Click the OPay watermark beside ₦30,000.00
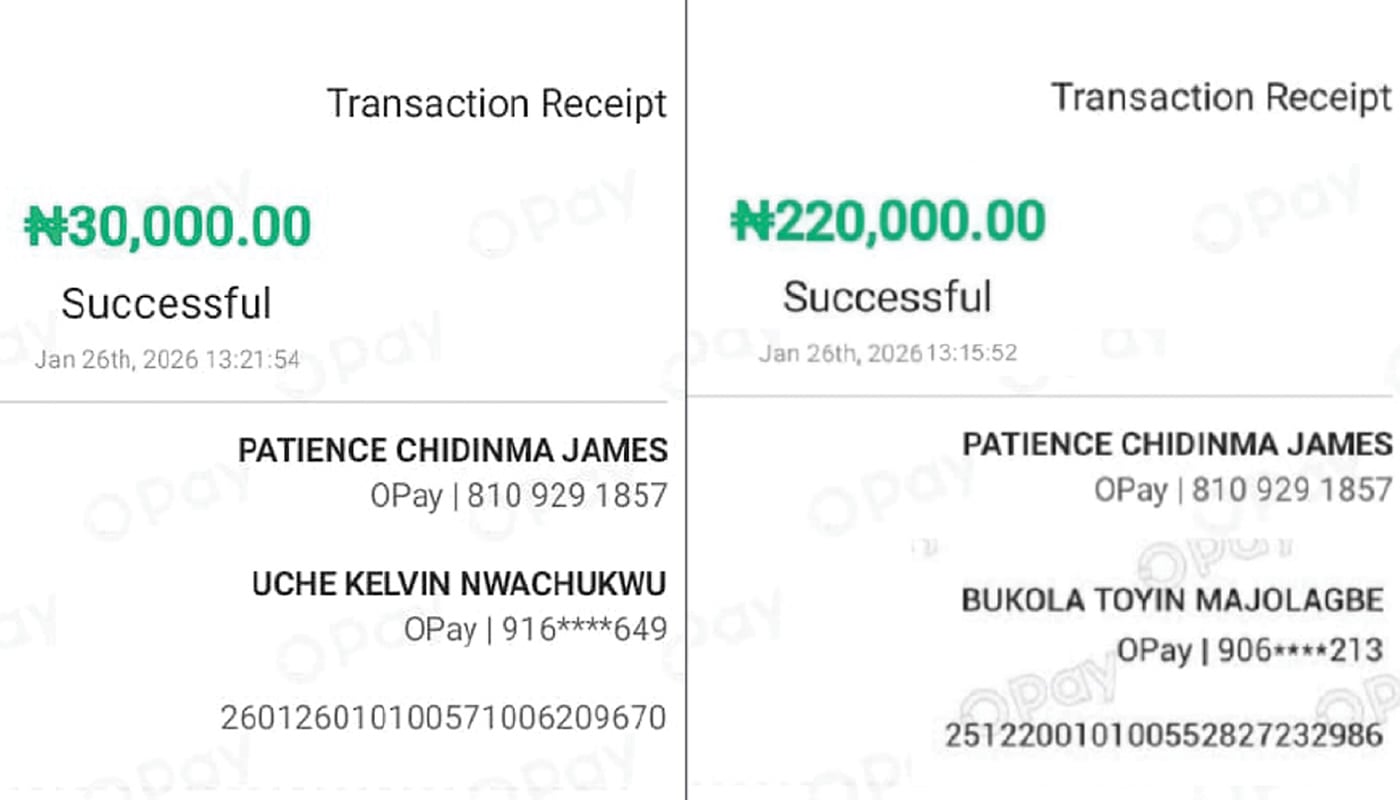 pos(552,213)
